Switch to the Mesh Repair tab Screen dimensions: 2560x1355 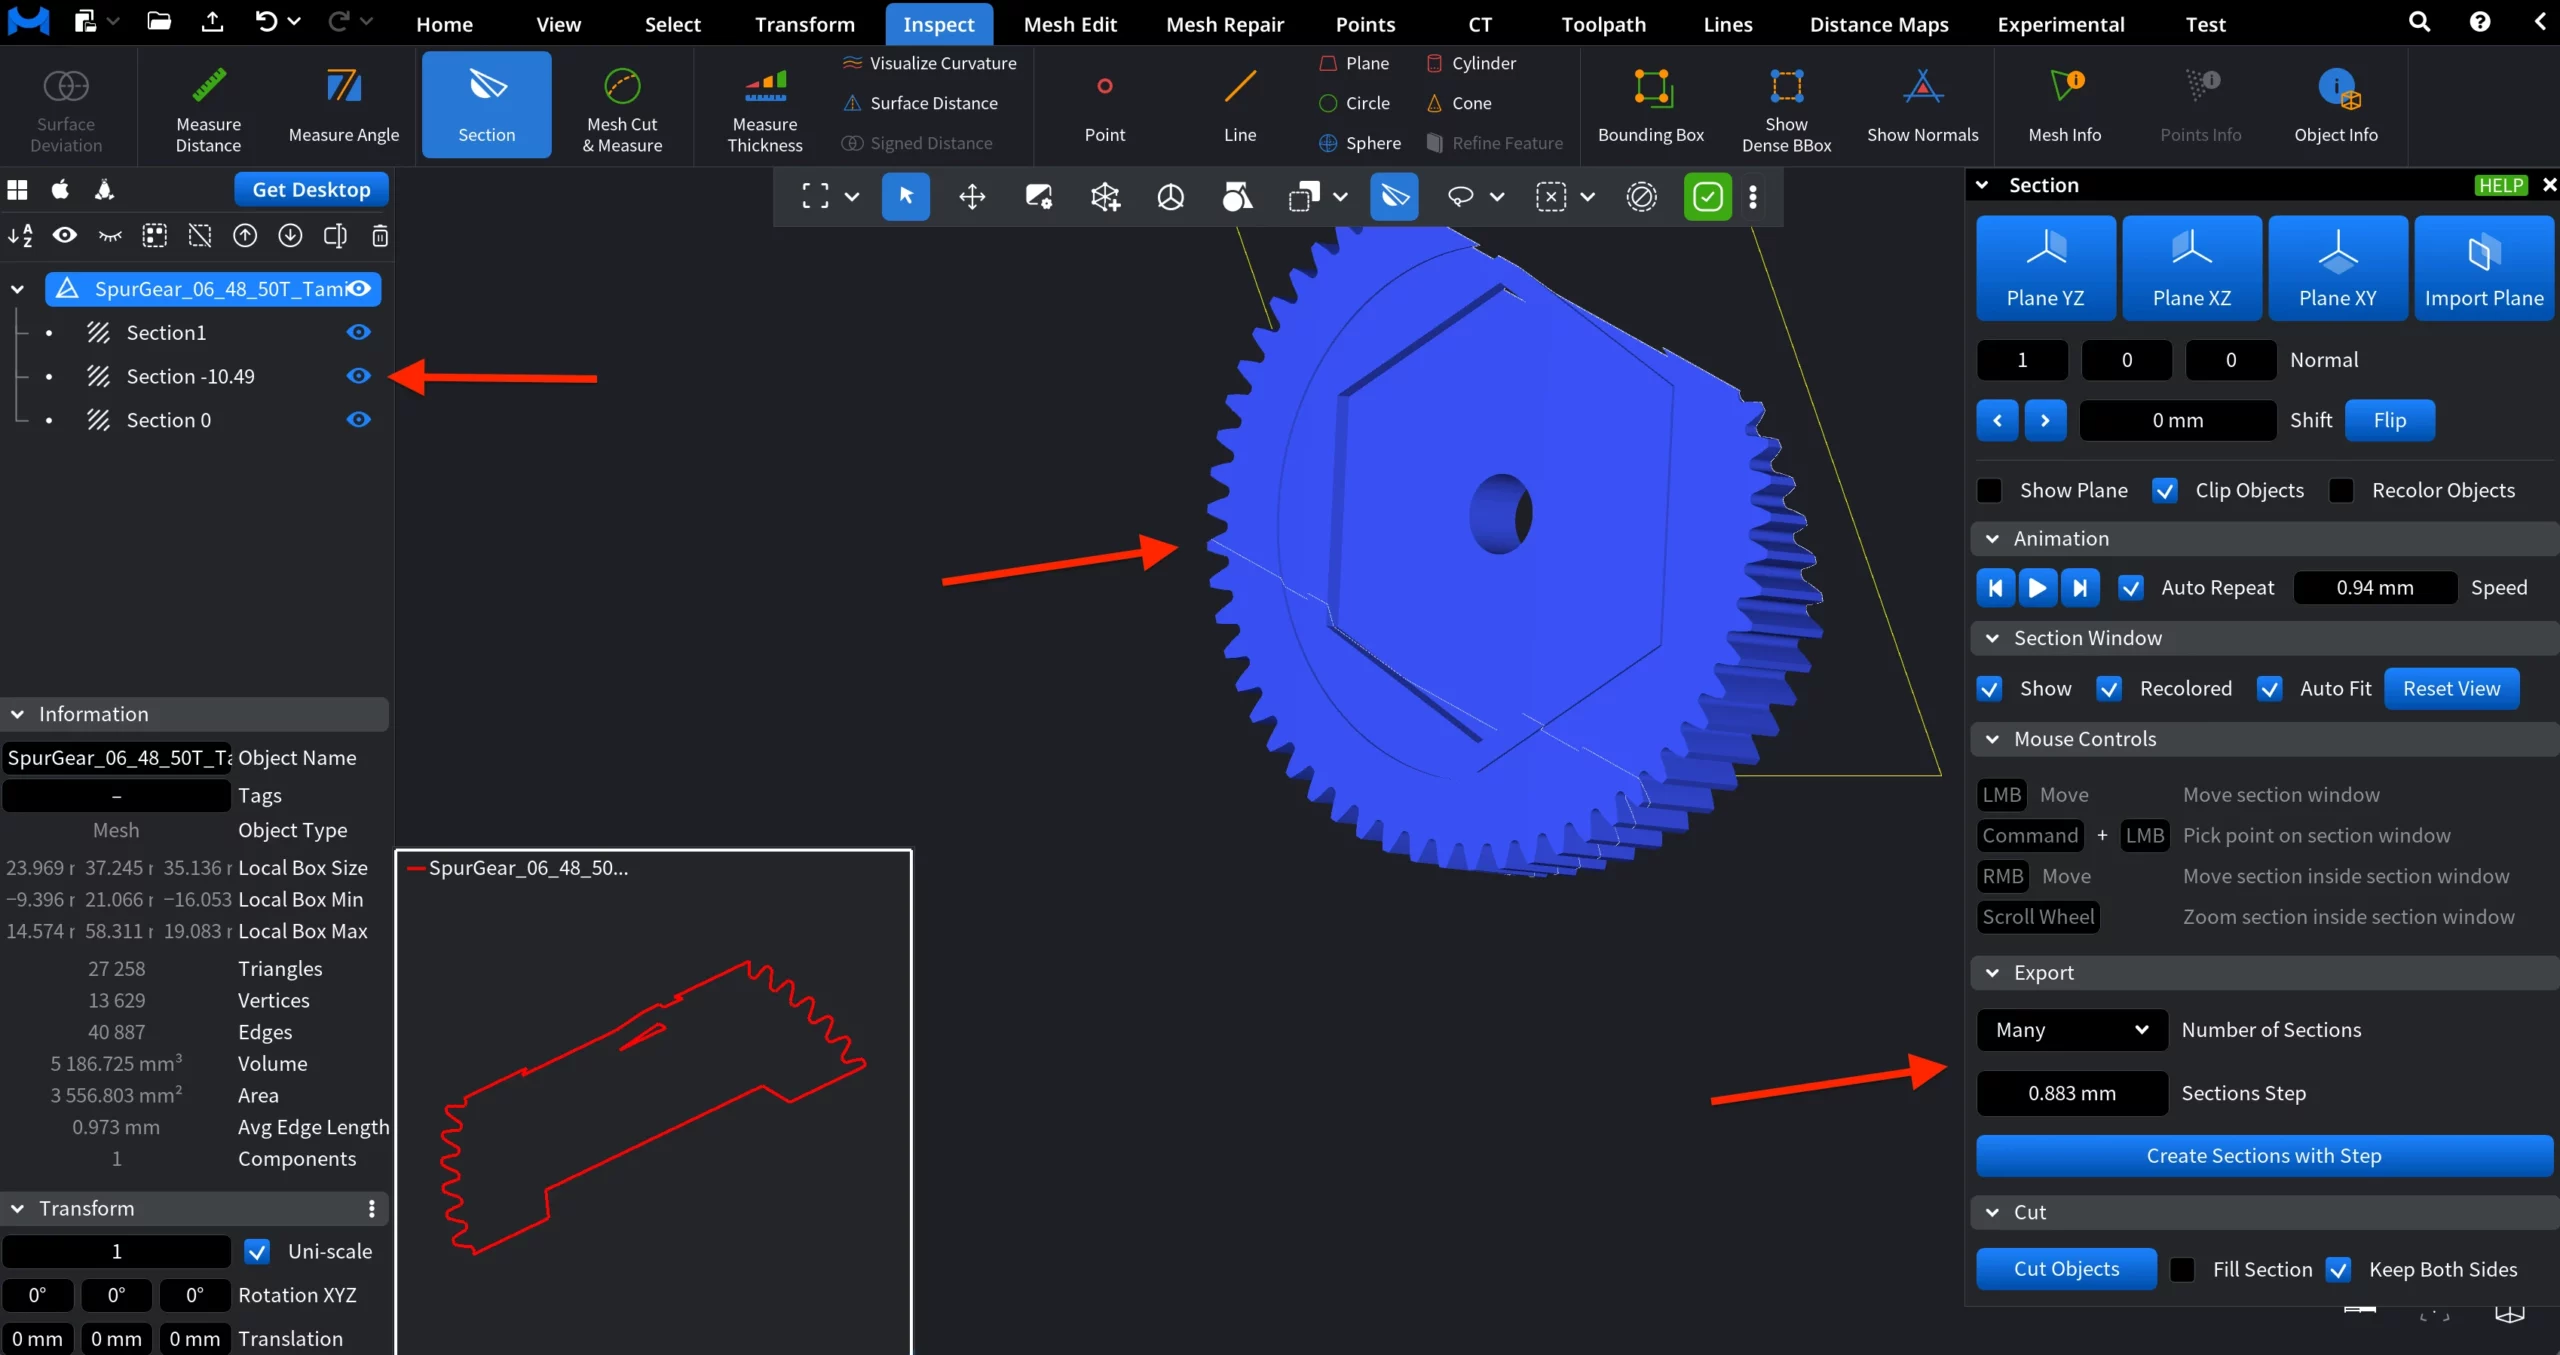click(x=1224, y=24)
